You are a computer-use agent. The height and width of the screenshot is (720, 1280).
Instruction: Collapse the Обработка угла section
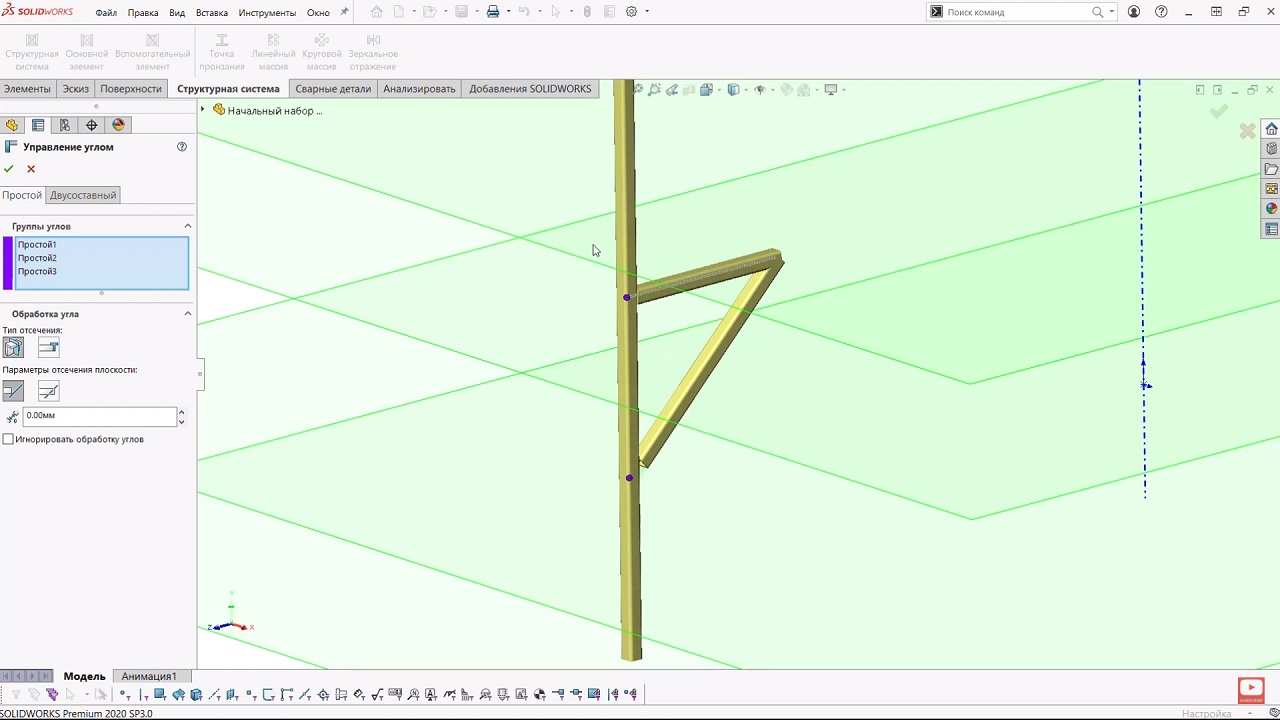(187, 314)
